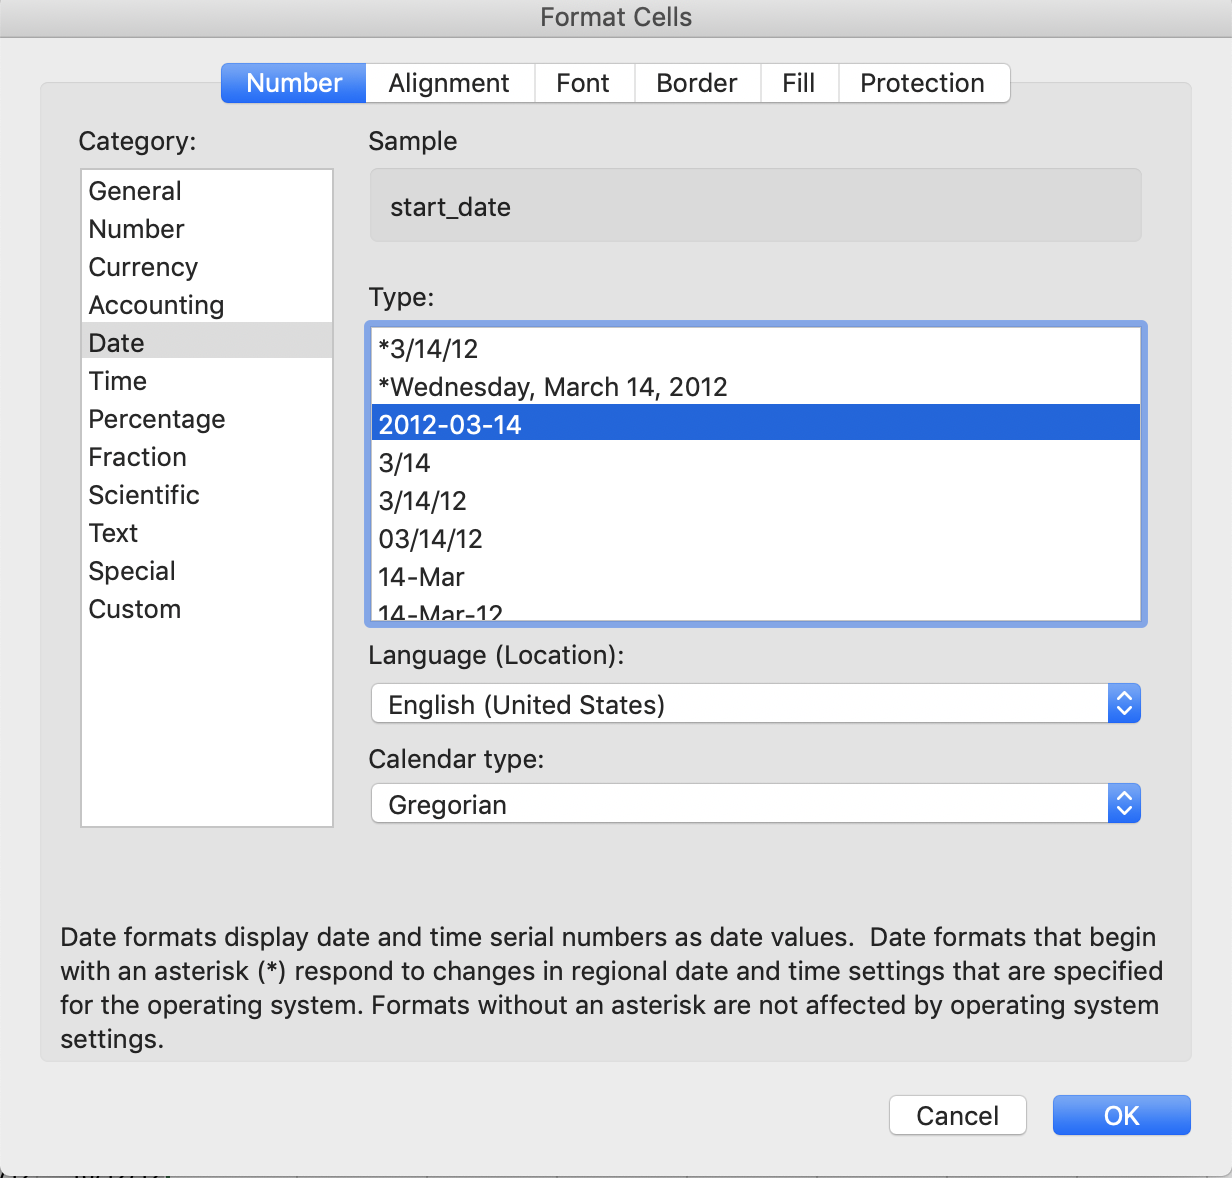Select the Currency category
1232x1178 pixels.
click(x=207, y=267)
